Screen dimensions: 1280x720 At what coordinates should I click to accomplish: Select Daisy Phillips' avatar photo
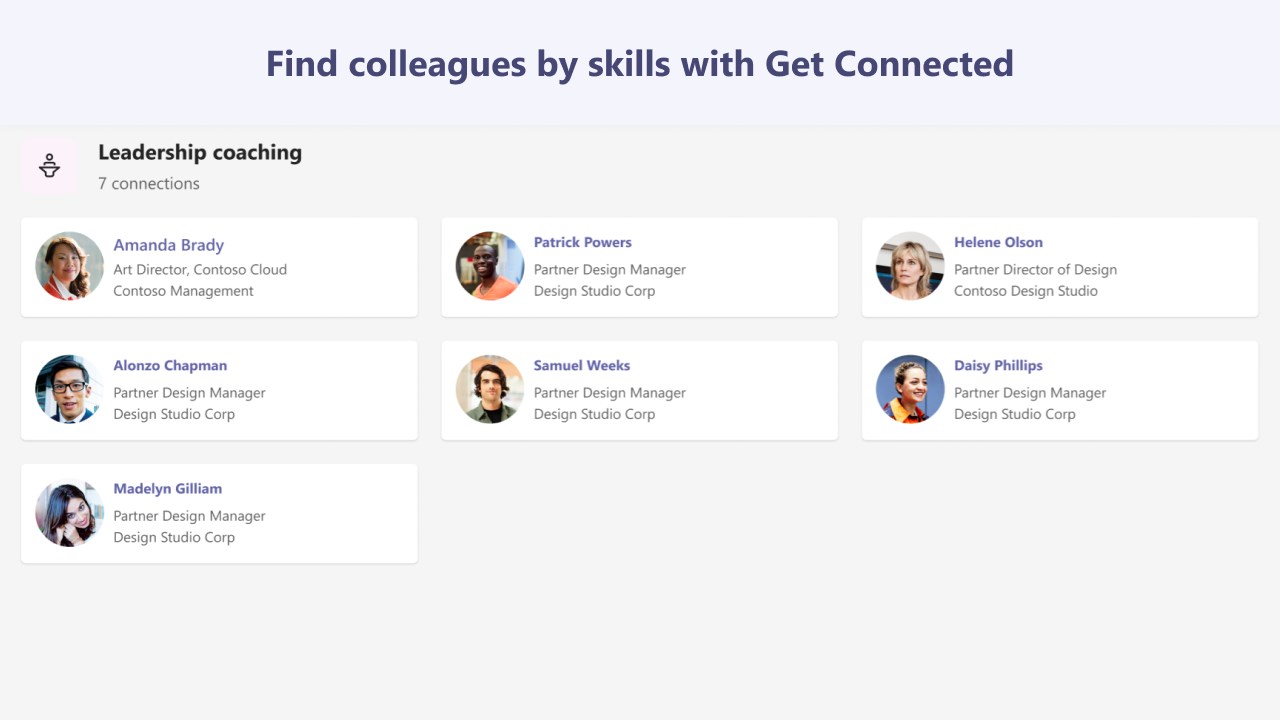(x=910, y=389)
